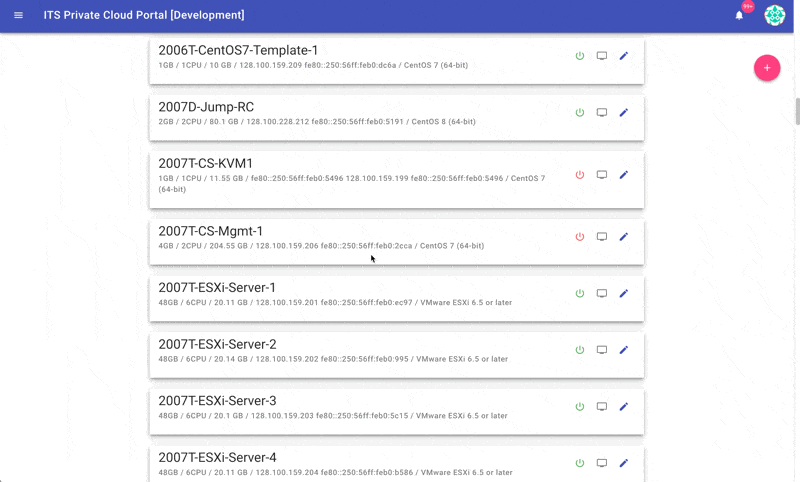The width and height of the screenshot is (800, 482).
Task: Open console of 2007T-ESXi-Server-3
Action: (x=602, y=407)
